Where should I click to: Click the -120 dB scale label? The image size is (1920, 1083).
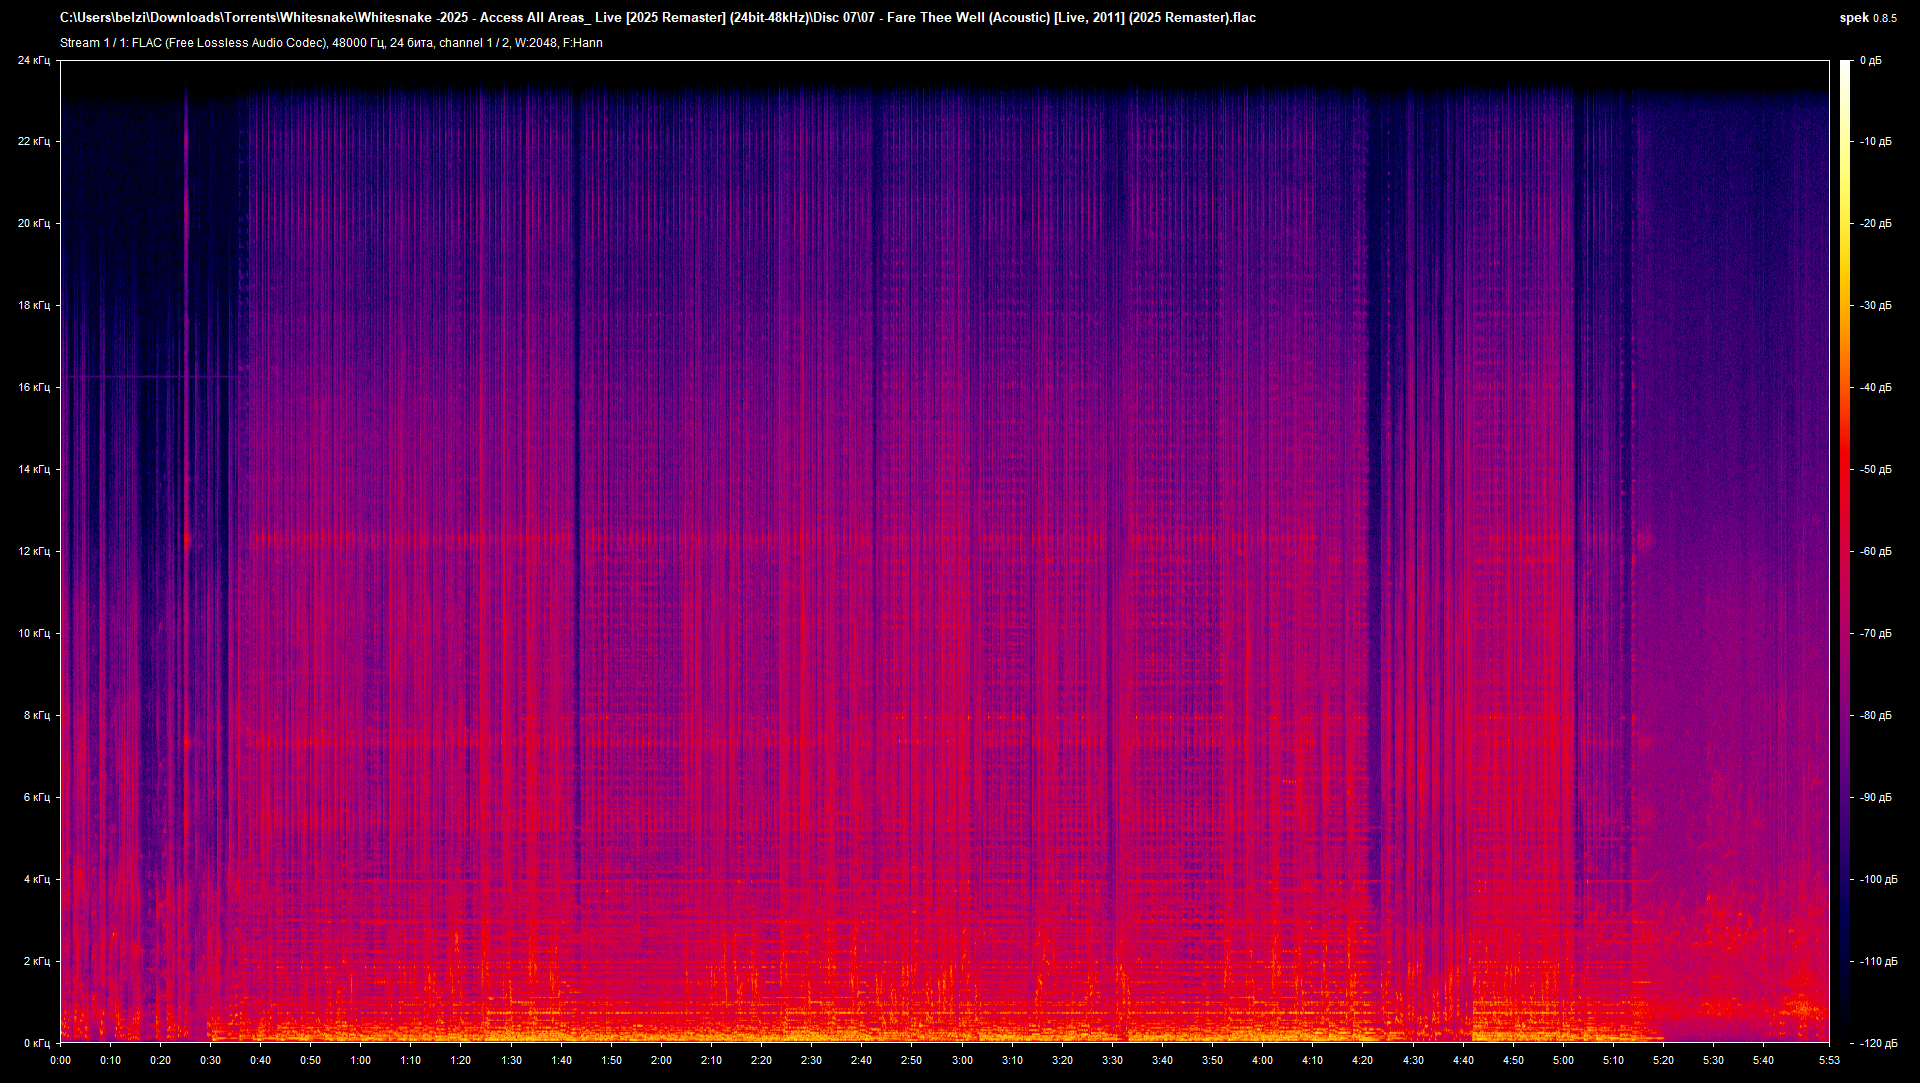click(x=1877, y=1043)
